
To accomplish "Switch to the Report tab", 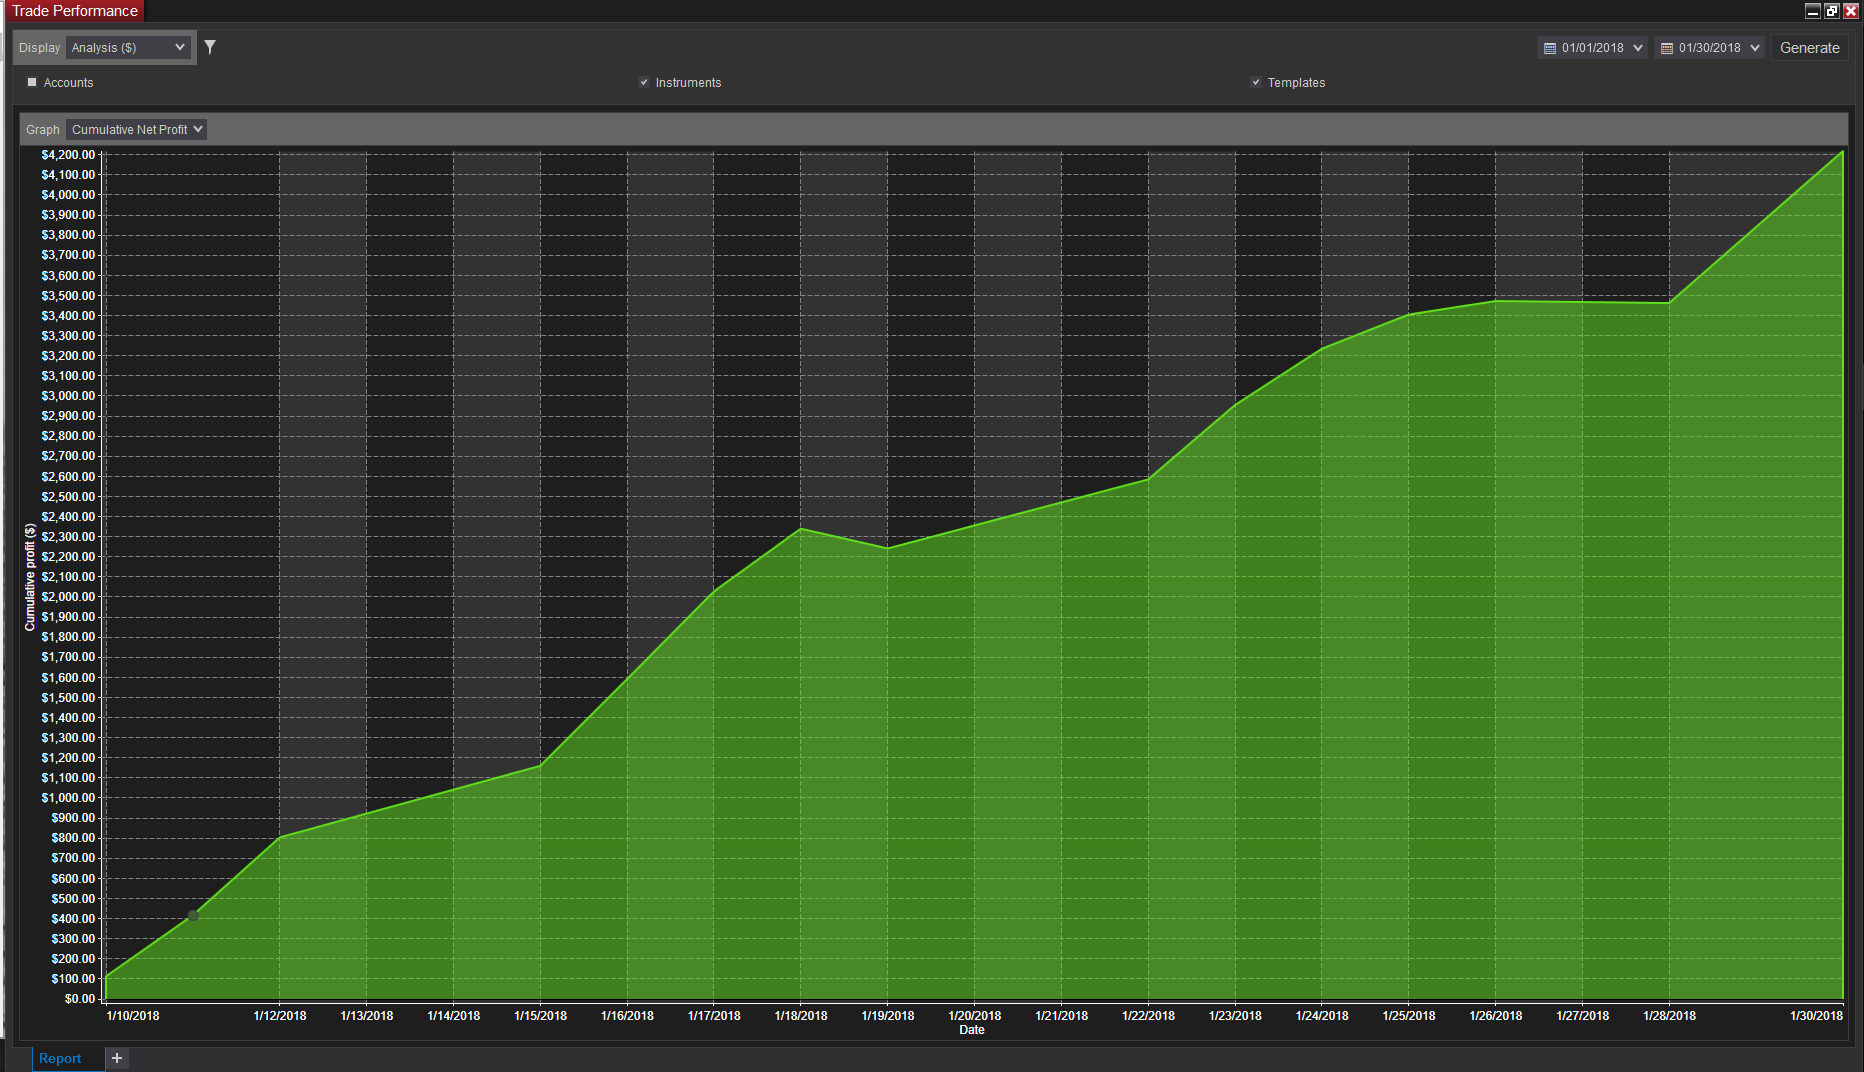I will [x=60, y=1058].
